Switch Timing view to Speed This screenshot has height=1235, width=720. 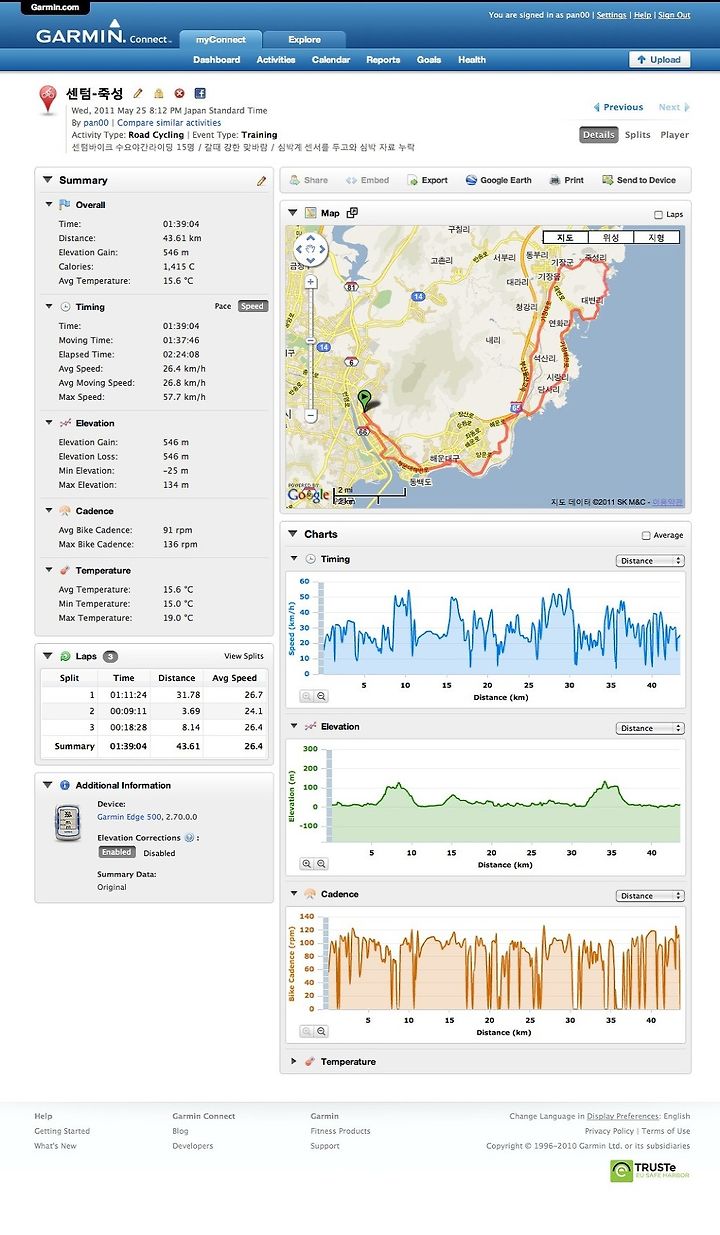[252, 306]
